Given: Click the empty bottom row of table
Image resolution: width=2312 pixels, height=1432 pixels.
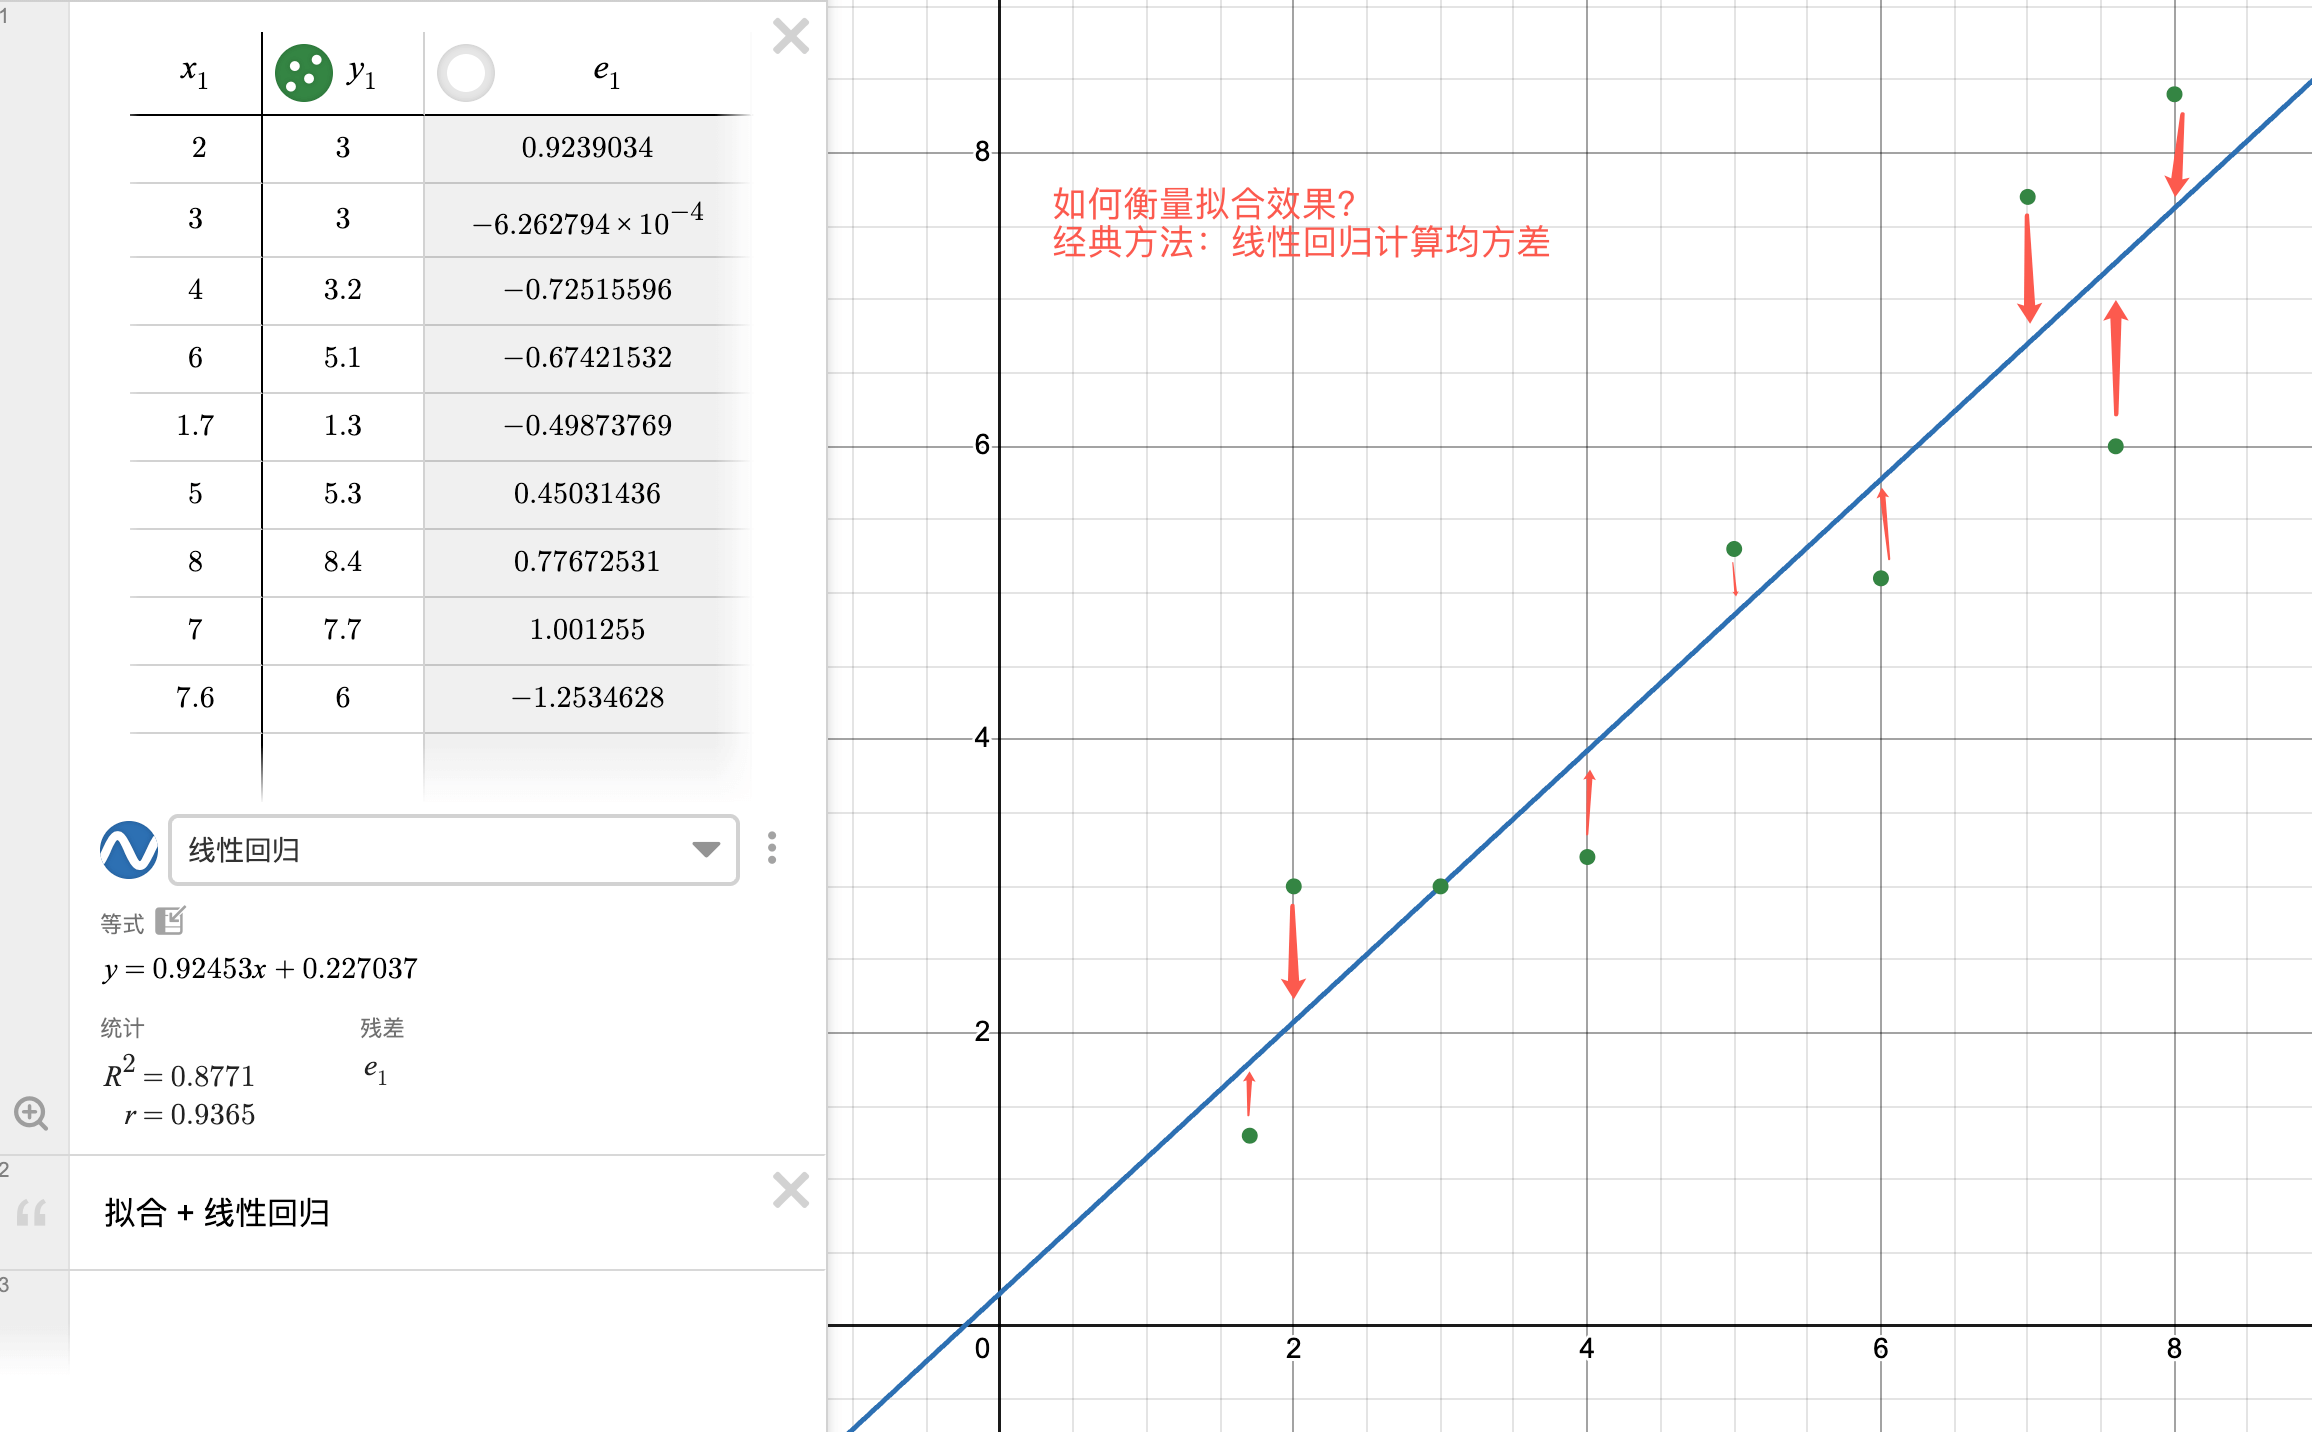Looking at the screenshot, I should tap(343, 765).
